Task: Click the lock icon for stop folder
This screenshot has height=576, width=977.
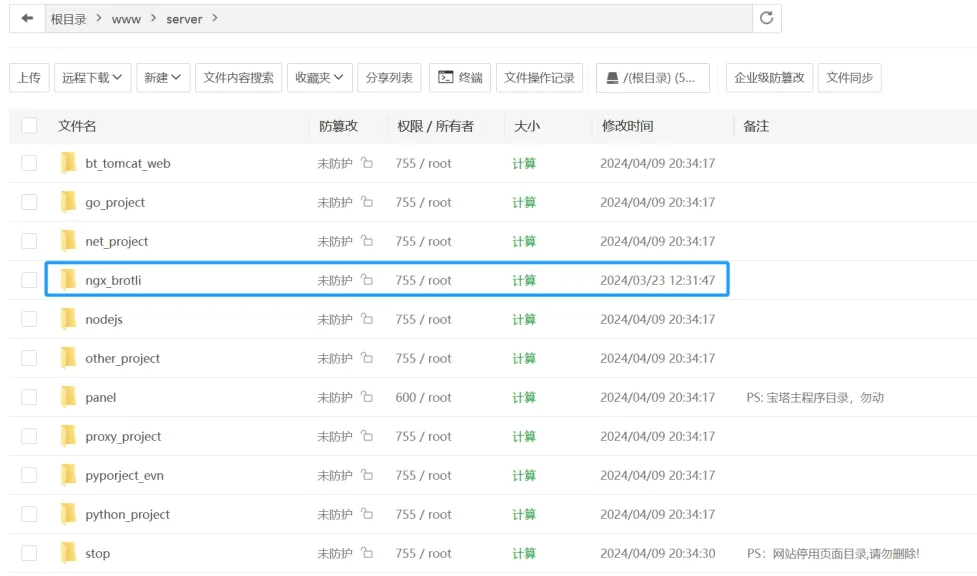Action: tap(367, 553)
